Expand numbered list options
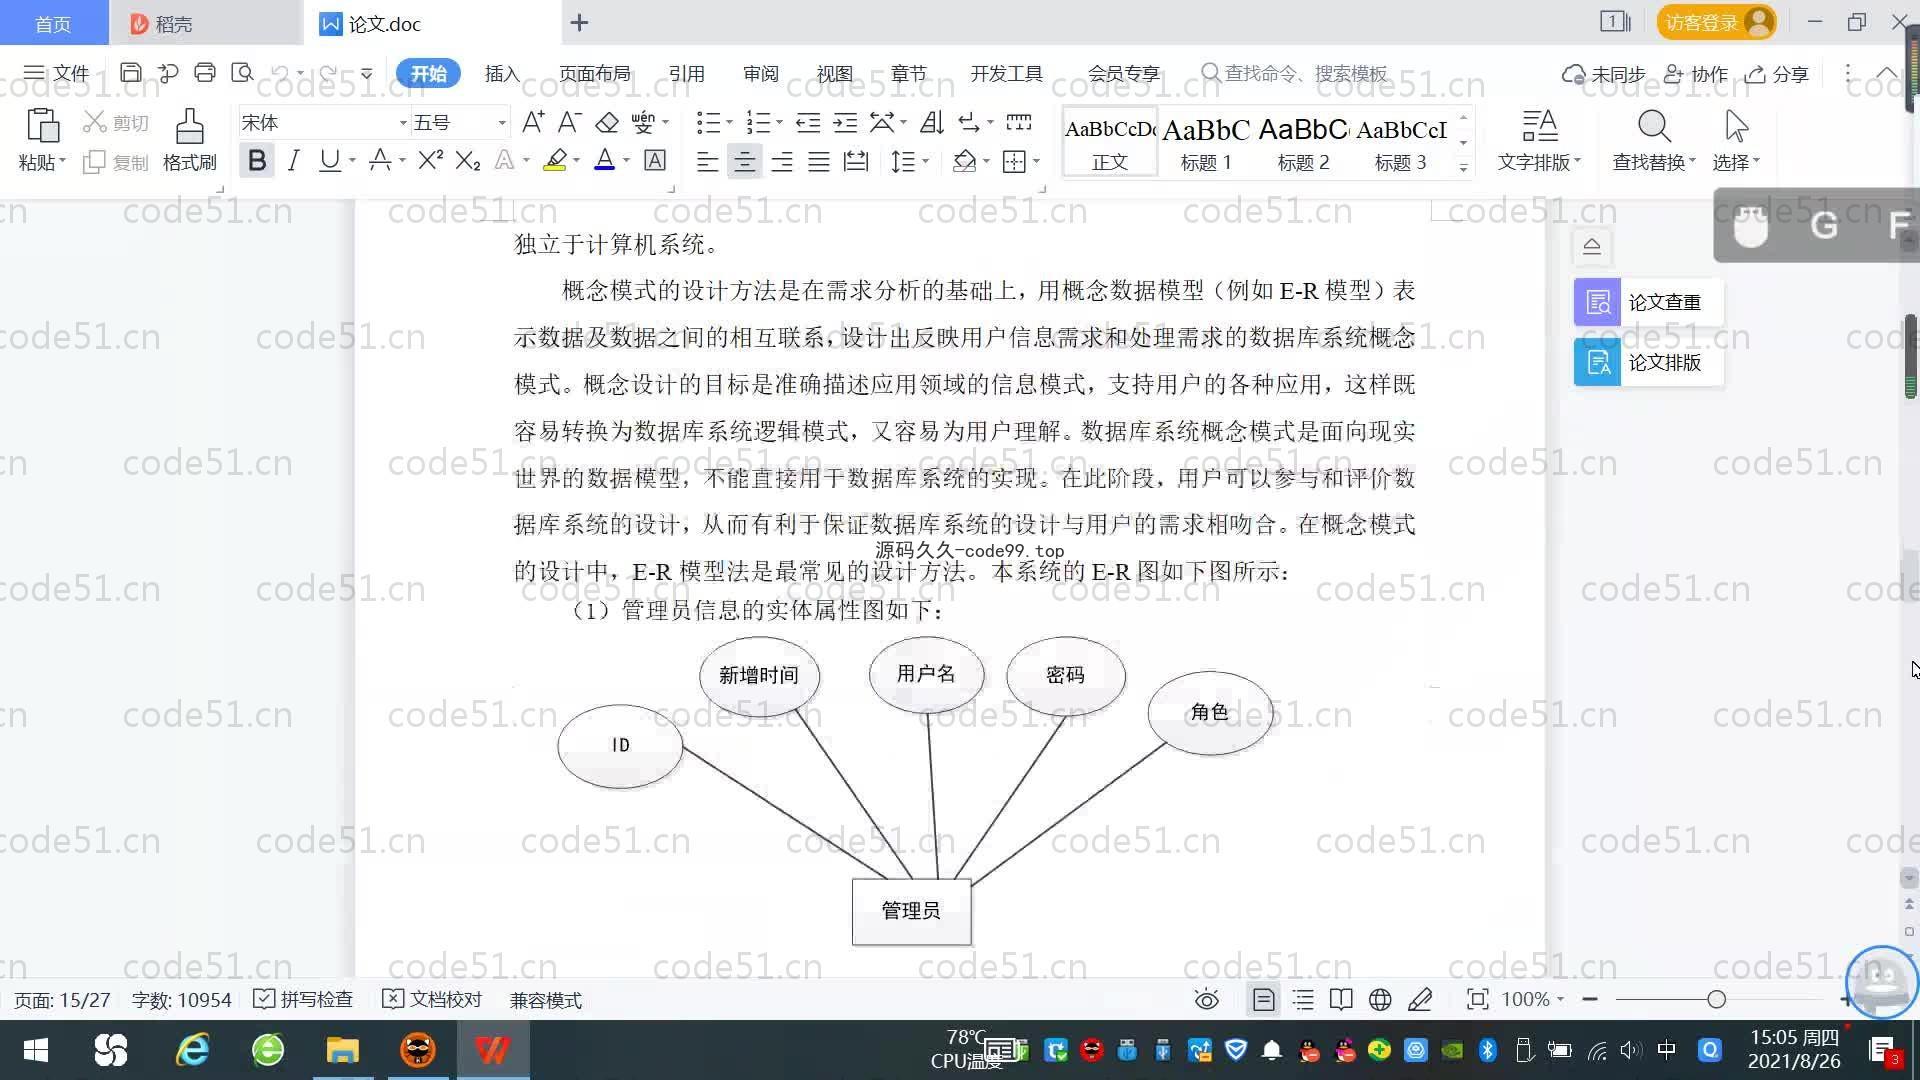Image resolution: width=1920 pixels, height=1080 pixels. point(779,123)
